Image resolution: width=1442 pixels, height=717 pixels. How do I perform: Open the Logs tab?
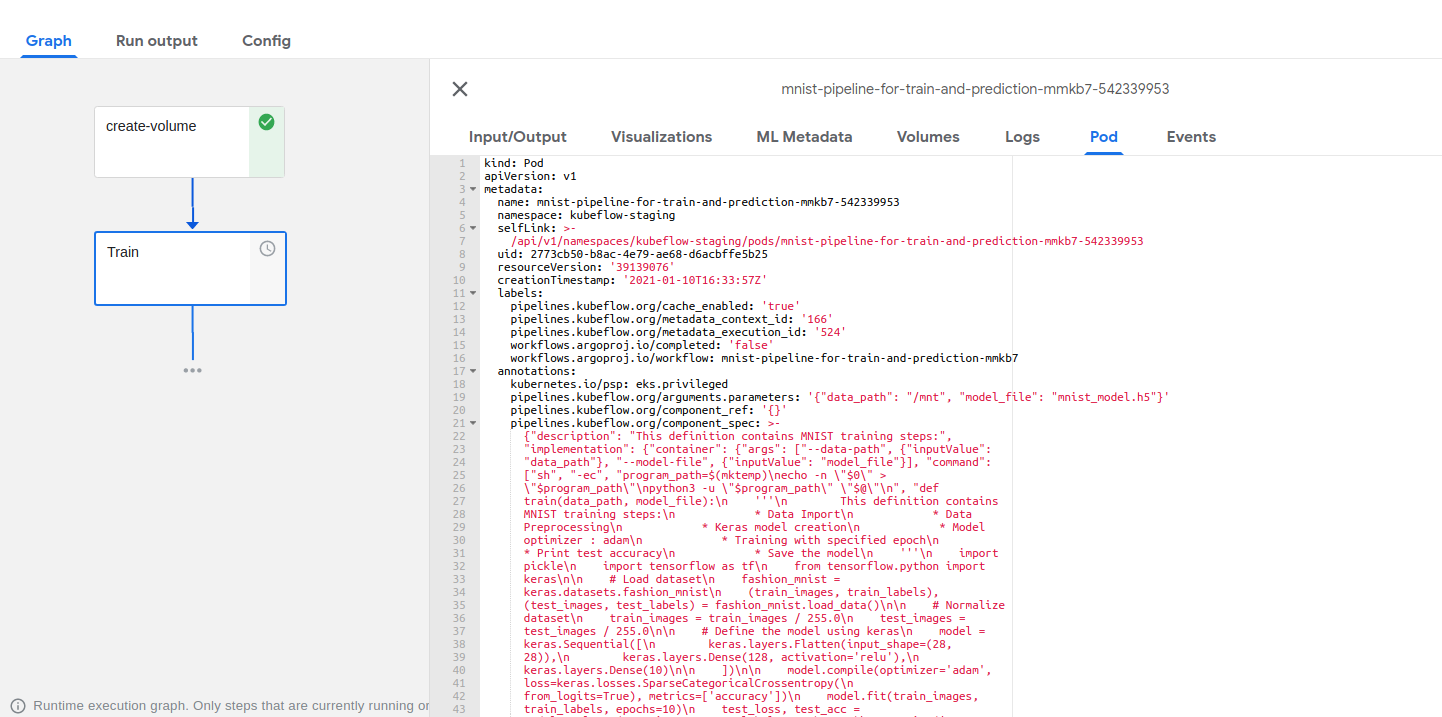(1022, 137)
